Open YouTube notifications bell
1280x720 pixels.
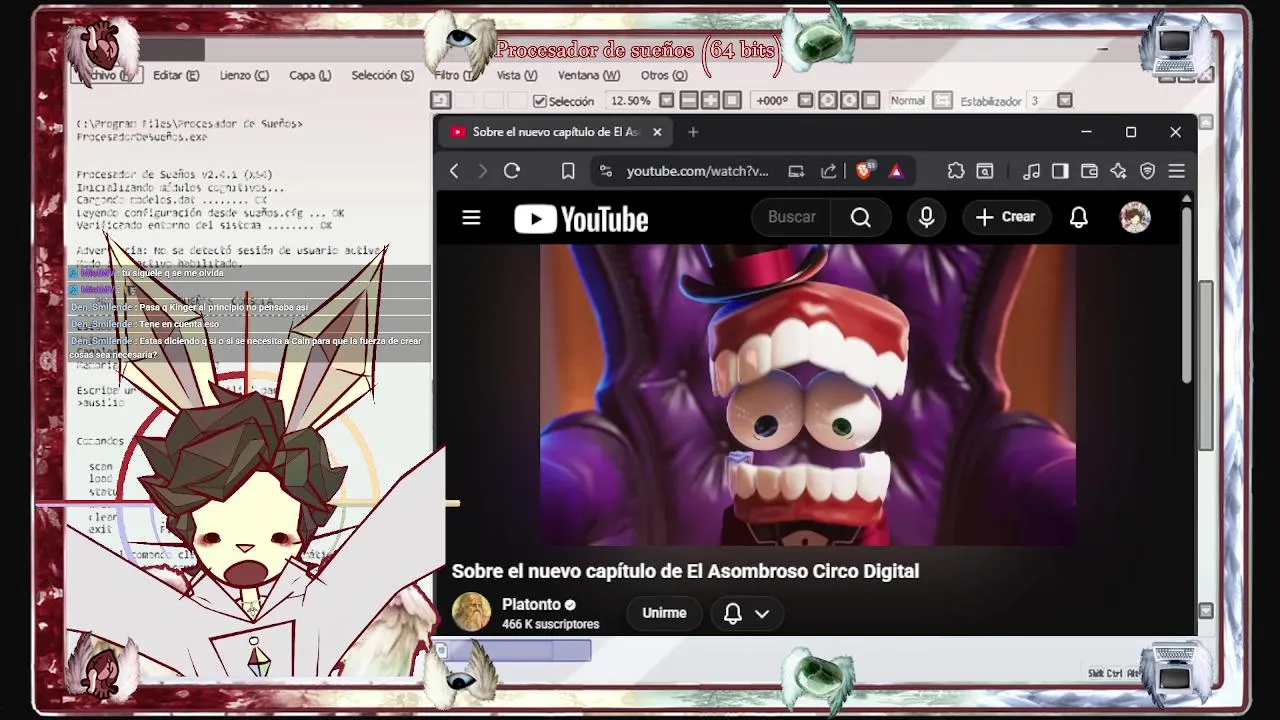tap(1079, 217)
